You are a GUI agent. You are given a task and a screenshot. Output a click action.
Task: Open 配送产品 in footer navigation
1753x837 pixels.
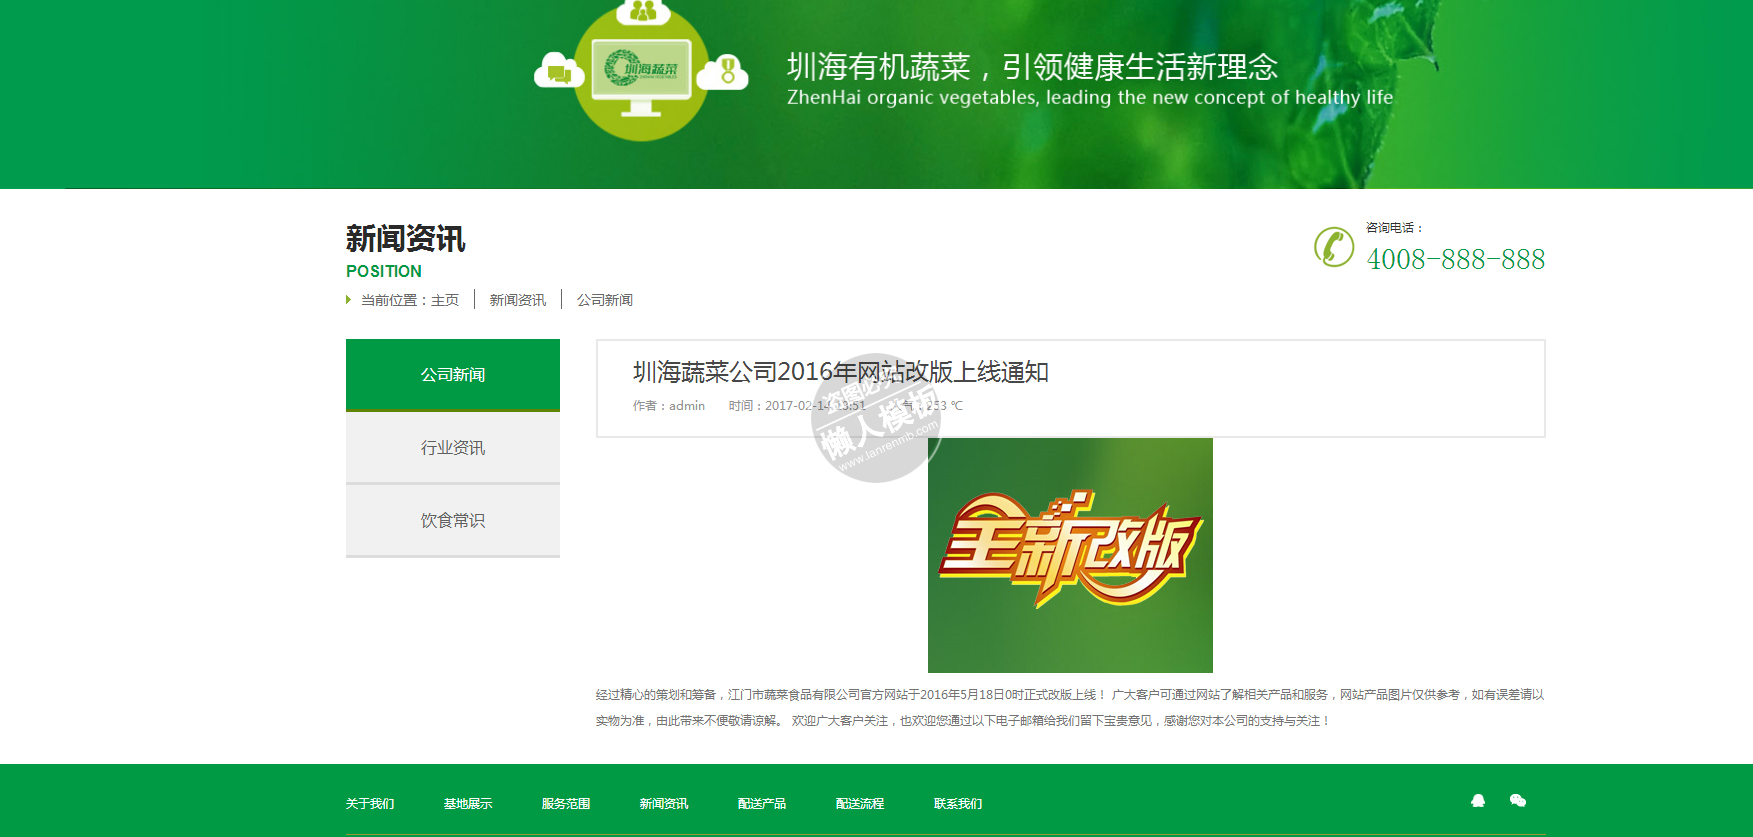(x=762, y=804)
